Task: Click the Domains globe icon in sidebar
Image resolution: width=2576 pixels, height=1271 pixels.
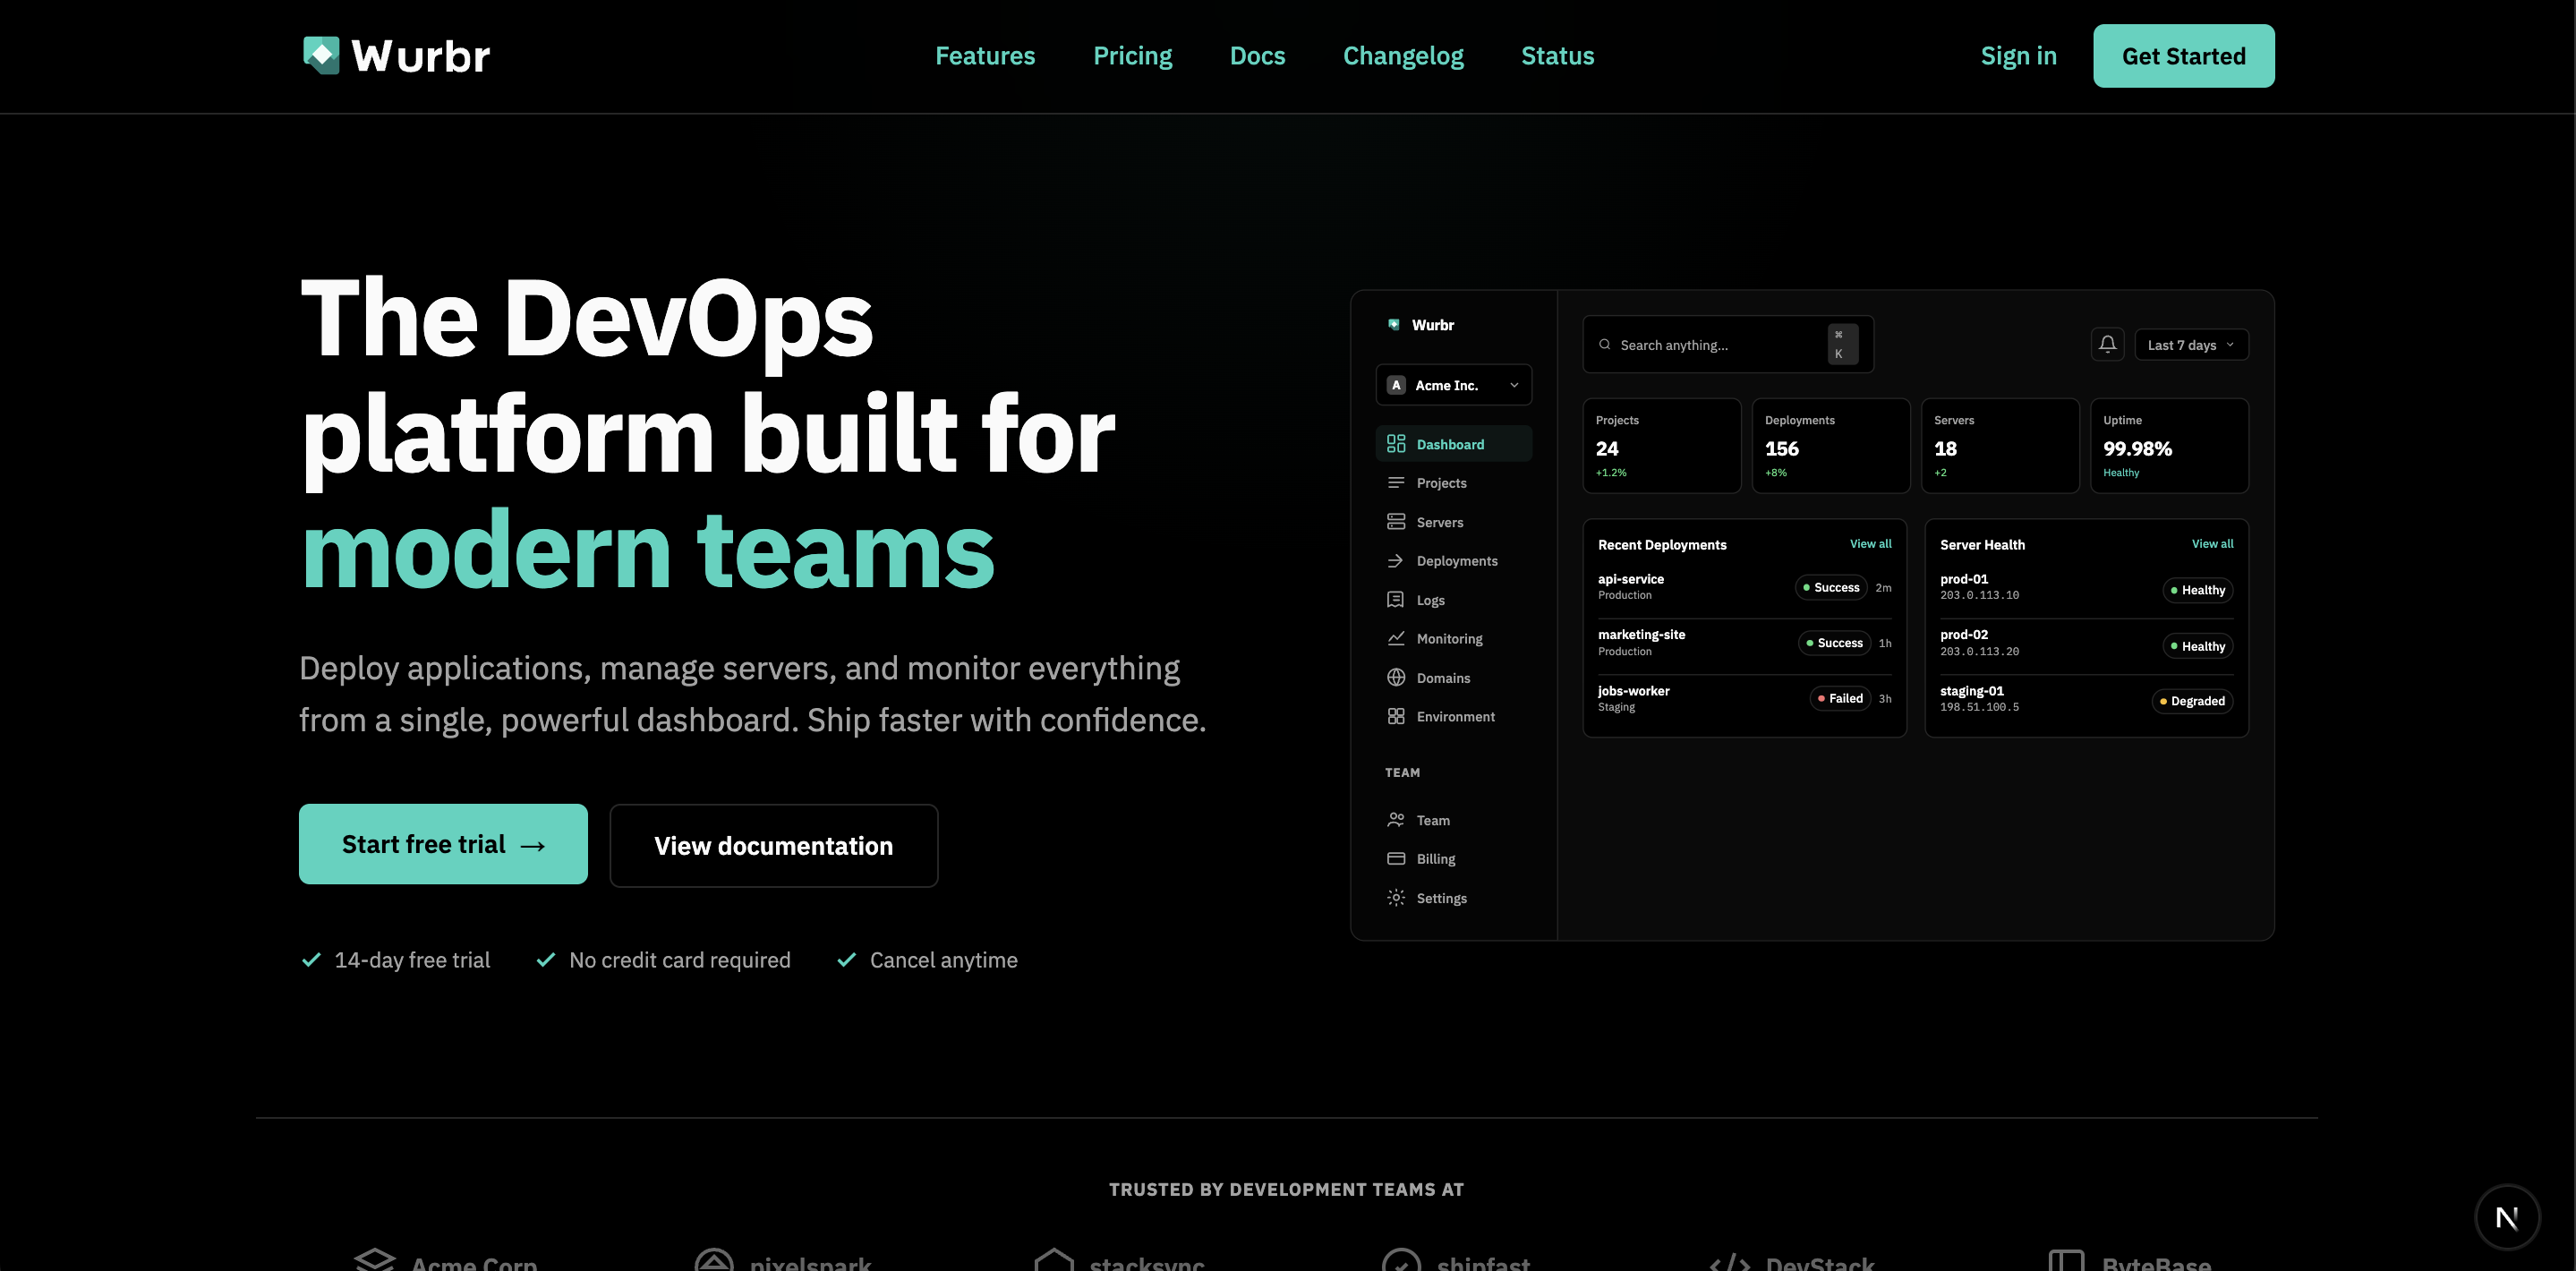Action: click(x=1396, y=677)
